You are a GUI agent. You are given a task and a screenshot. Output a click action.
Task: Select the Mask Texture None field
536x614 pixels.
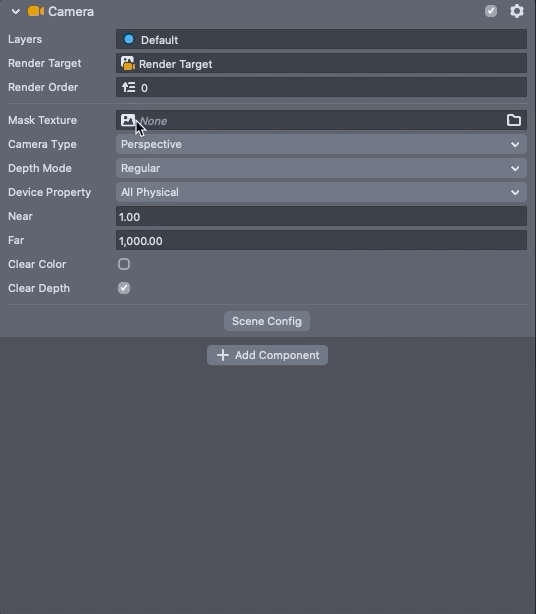[321, 120]
